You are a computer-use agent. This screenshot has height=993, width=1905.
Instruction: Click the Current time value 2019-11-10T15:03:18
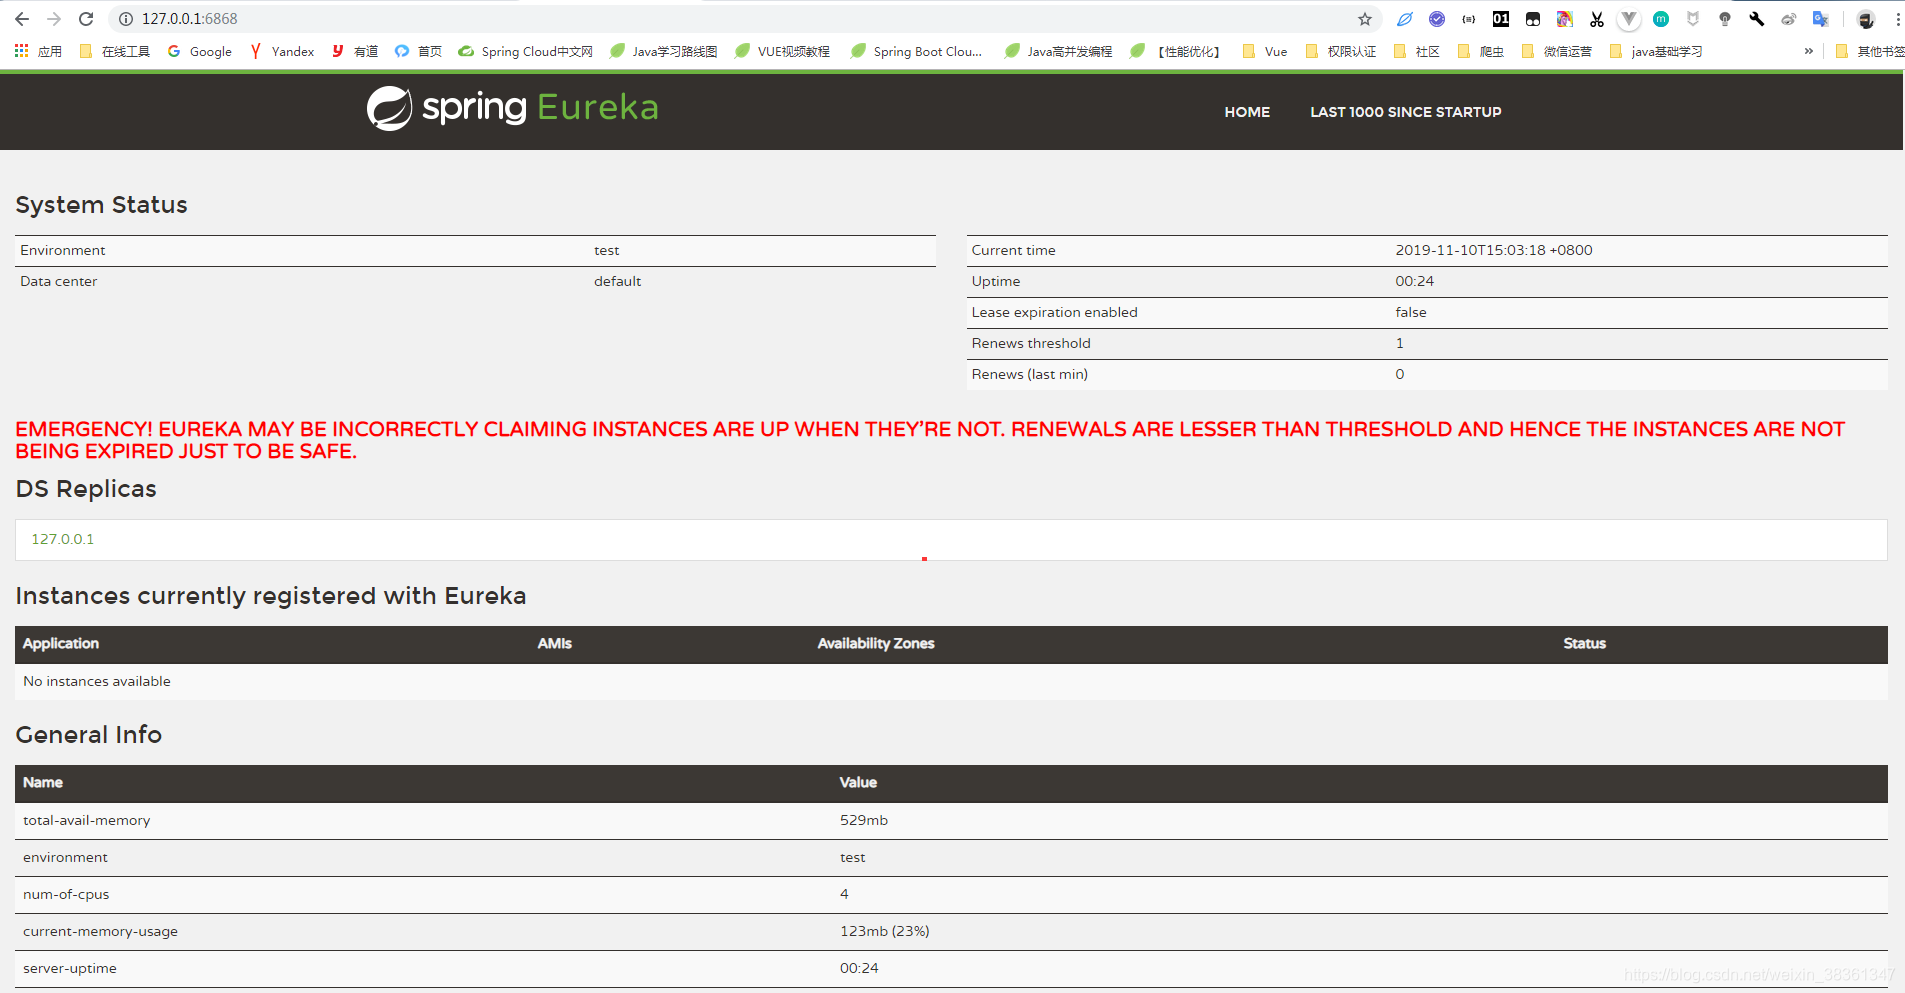click(1494, 250)
